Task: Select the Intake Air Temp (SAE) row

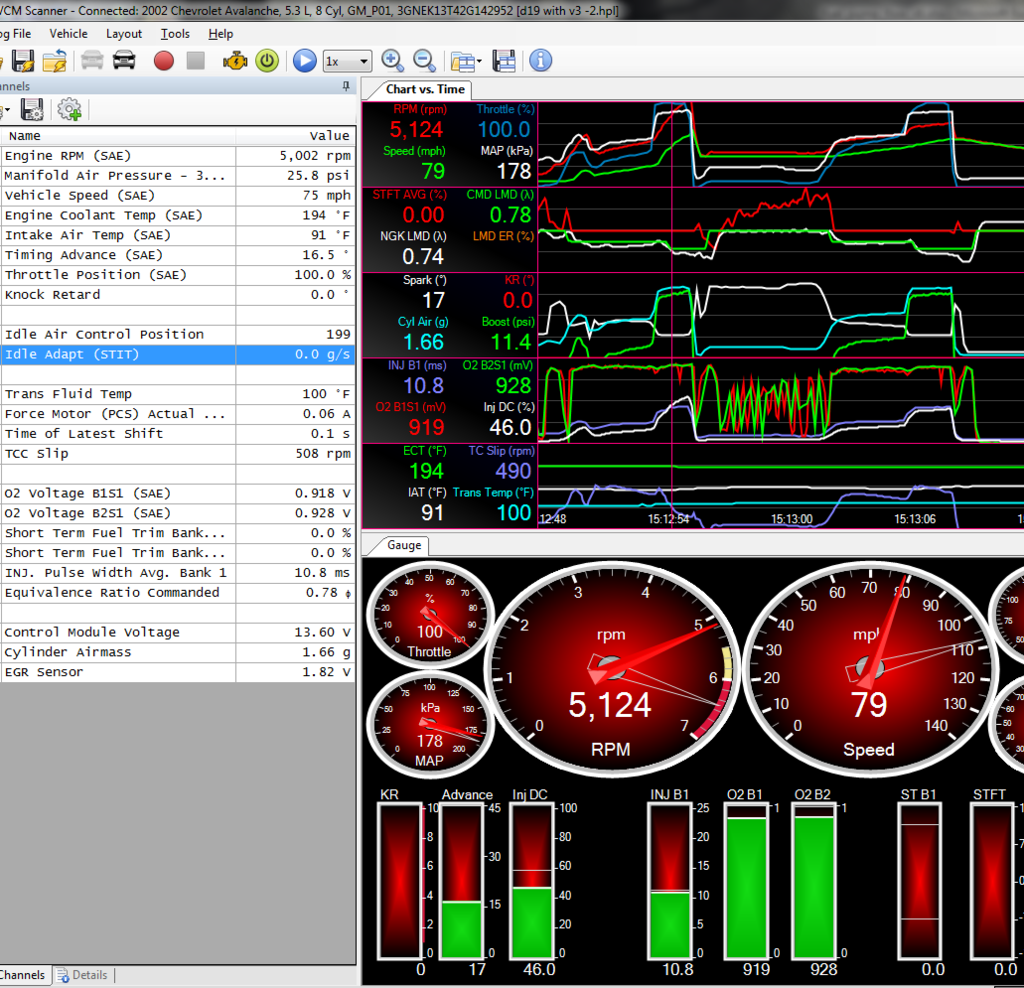Action: pyautogui.click(x=178, y=235)
